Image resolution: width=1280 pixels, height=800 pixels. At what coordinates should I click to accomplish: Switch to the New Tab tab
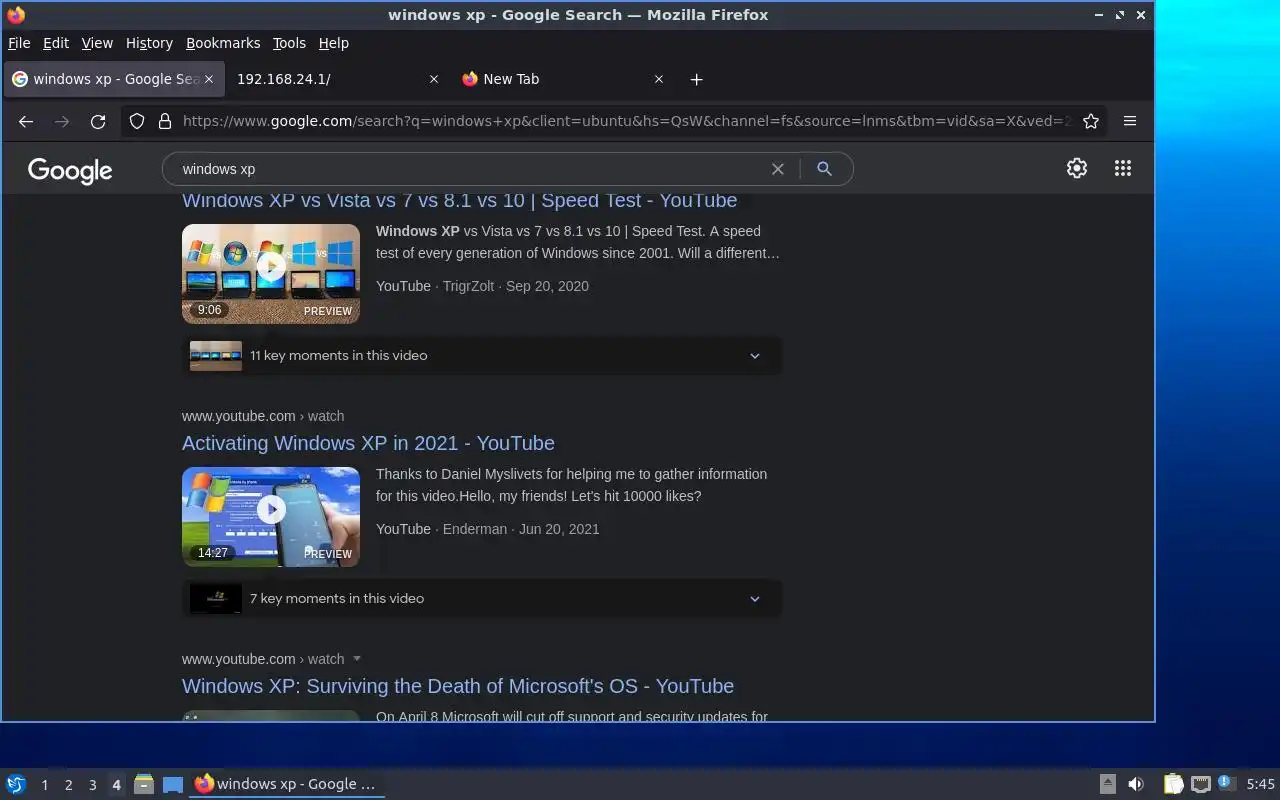coord(563,79)
